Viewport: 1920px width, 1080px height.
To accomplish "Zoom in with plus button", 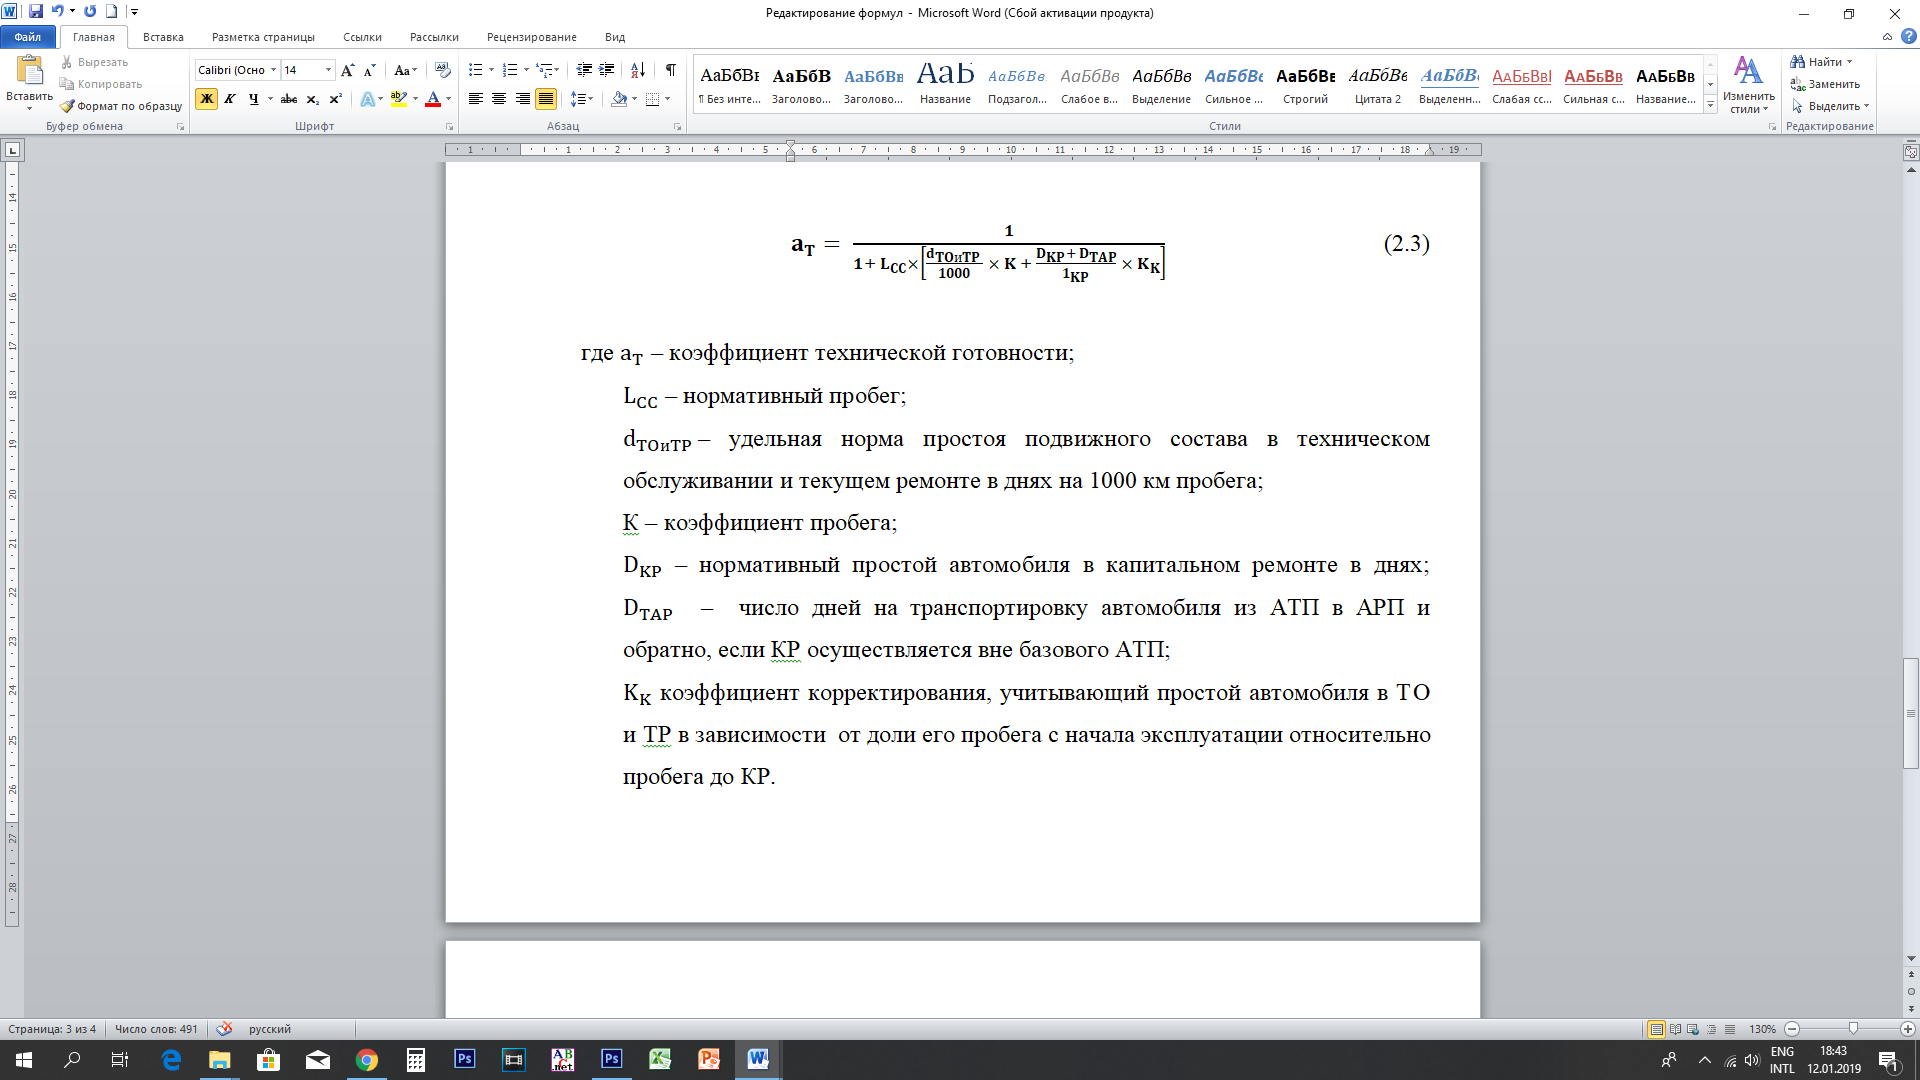I will (x=1908, y=1029).
